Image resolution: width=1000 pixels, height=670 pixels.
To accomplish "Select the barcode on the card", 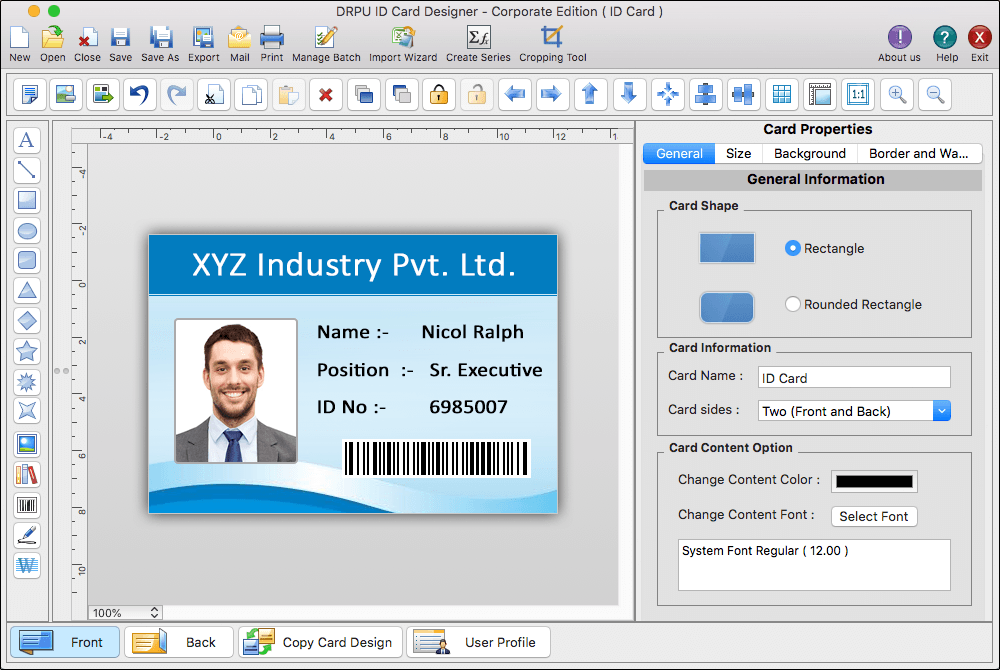I will [437, 458].
